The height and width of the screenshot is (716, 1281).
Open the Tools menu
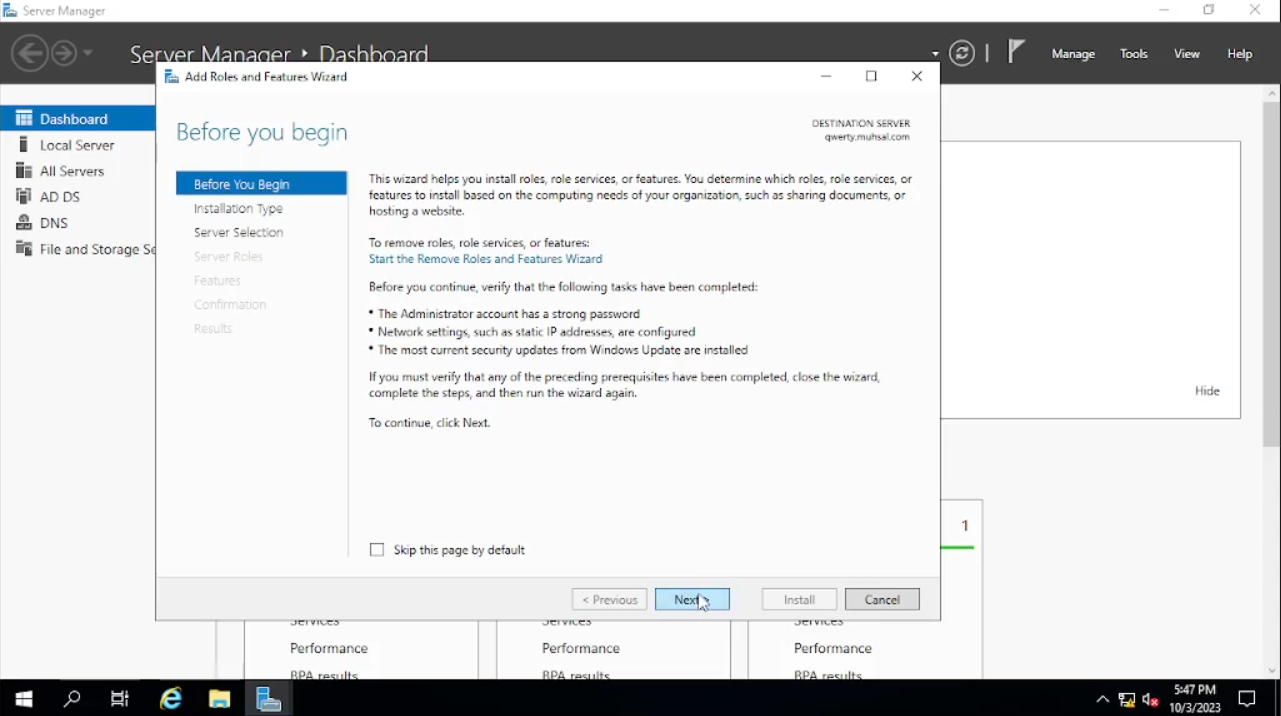(x=1134, y=54)
